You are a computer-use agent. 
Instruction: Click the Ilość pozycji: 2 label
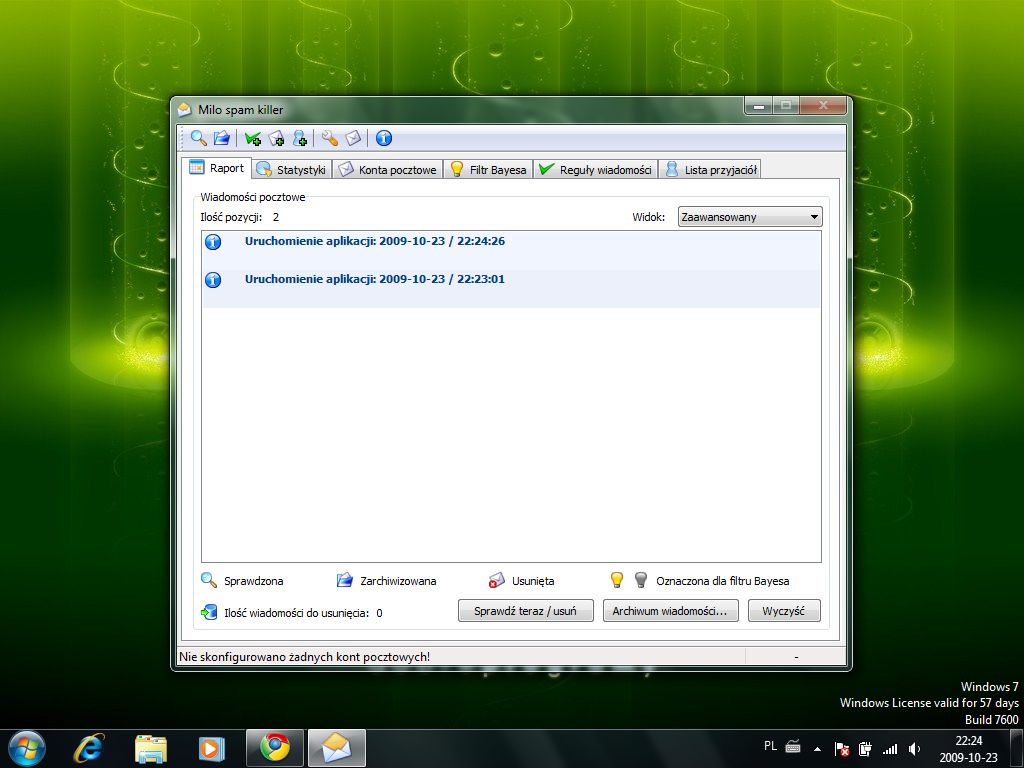pos(240,217)
